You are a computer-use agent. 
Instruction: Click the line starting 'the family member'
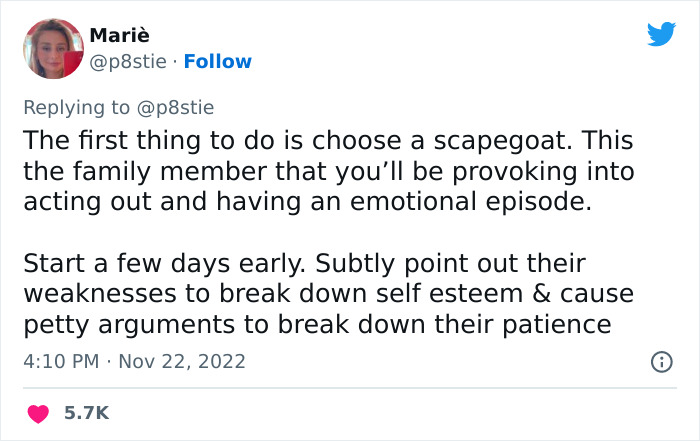(x=328, y=170)
